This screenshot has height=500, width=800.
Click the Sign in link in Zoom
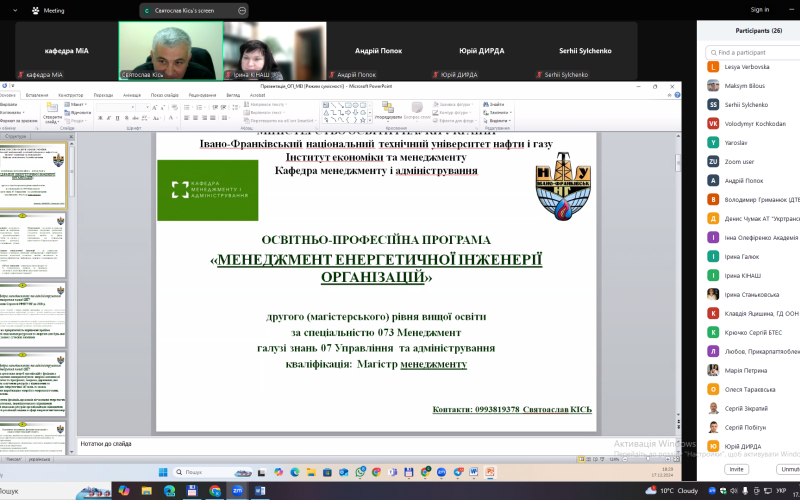pyautogui.click(x=760, y=10)
